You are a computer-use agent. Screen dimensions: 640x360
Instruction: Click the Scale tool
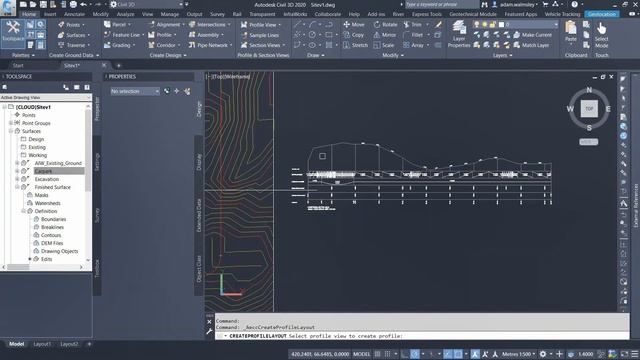[384, 45]
